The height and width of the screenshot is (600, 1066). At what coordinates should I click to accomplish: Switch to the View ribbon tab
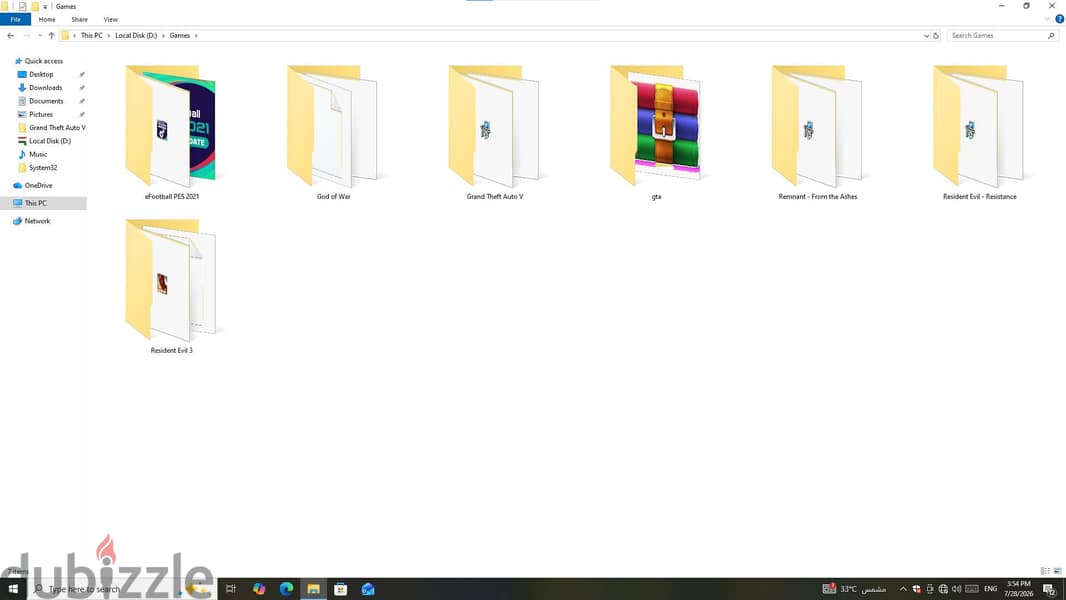pos(110,20)
